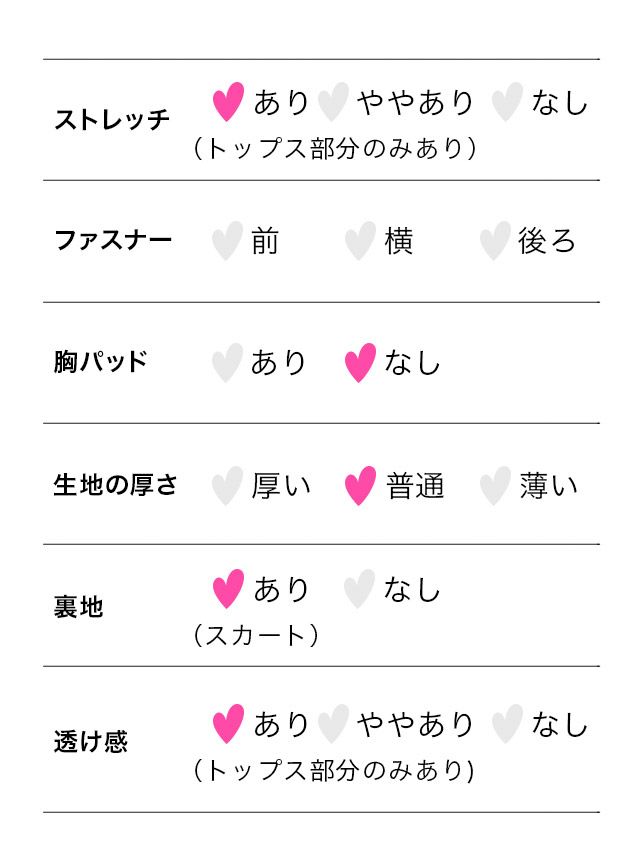
Task: Select pink heart for 生地の厚さ 普通
Action: tap(360, 486)
